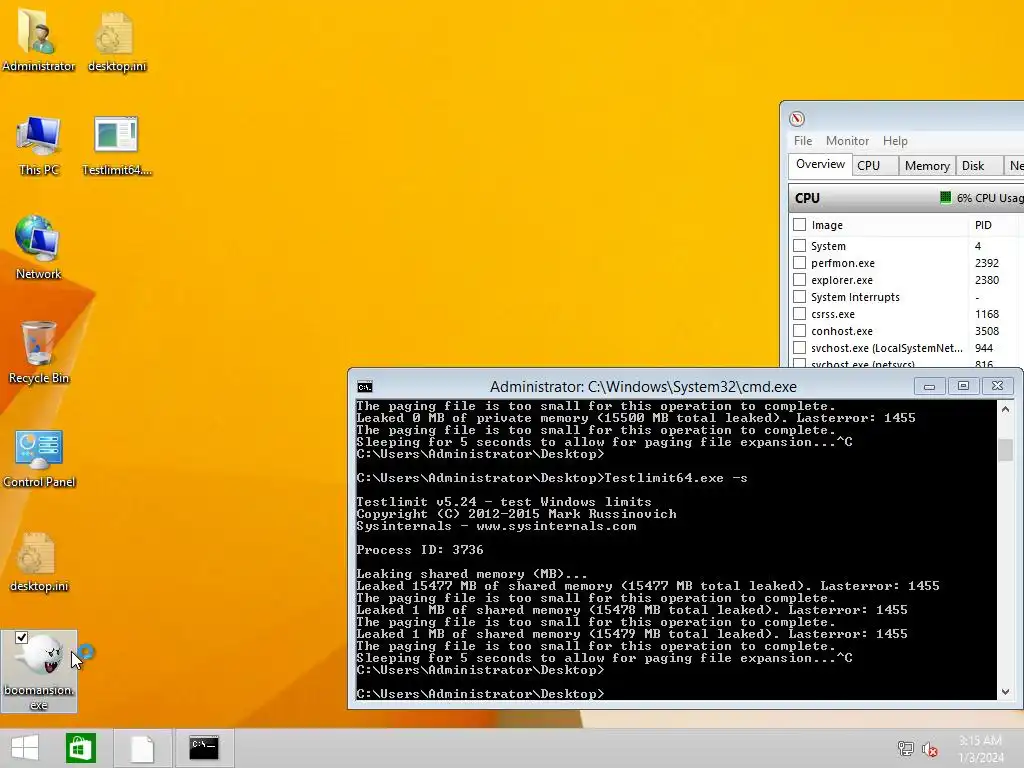This screenshot has height=768, width=1024.
Task: Check the Image select-all checkbox
Action: pyautogui.click(x=799, y=225)
